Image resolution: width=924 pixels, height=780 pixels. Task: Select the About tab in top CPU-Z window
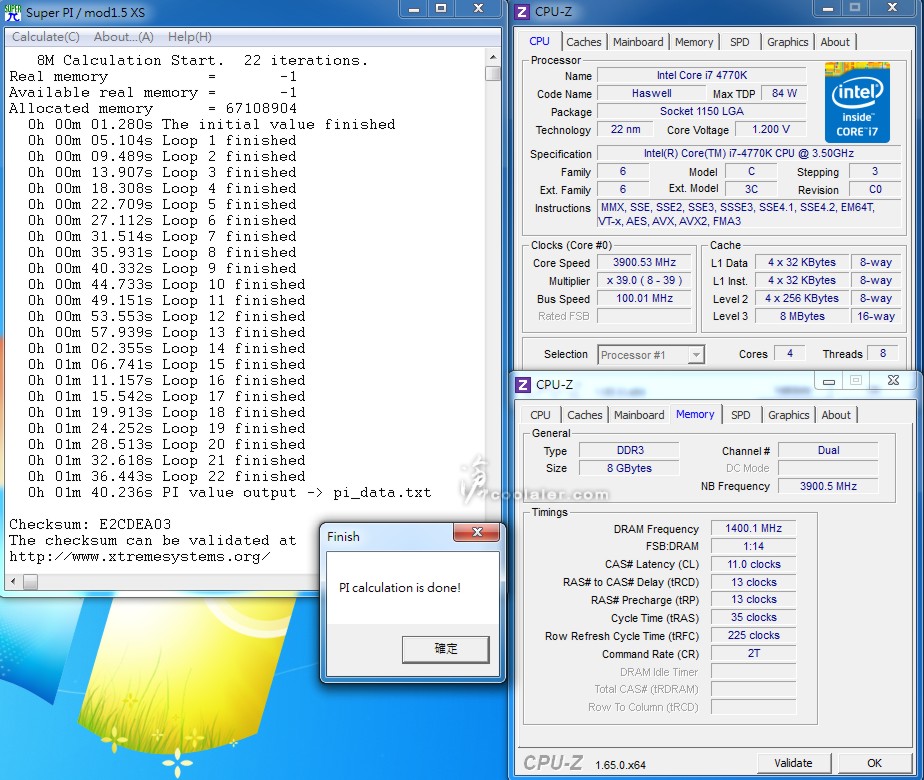click(835, 42)
